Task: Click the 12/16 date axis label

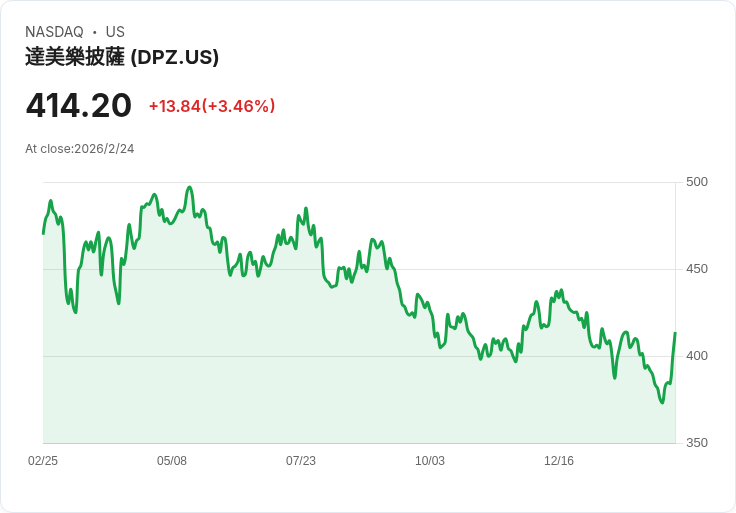Action: coord(559,460)
